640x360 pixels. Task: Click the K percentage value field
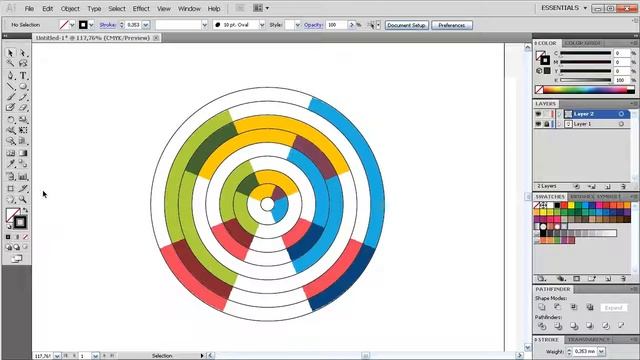coord(621,80)
